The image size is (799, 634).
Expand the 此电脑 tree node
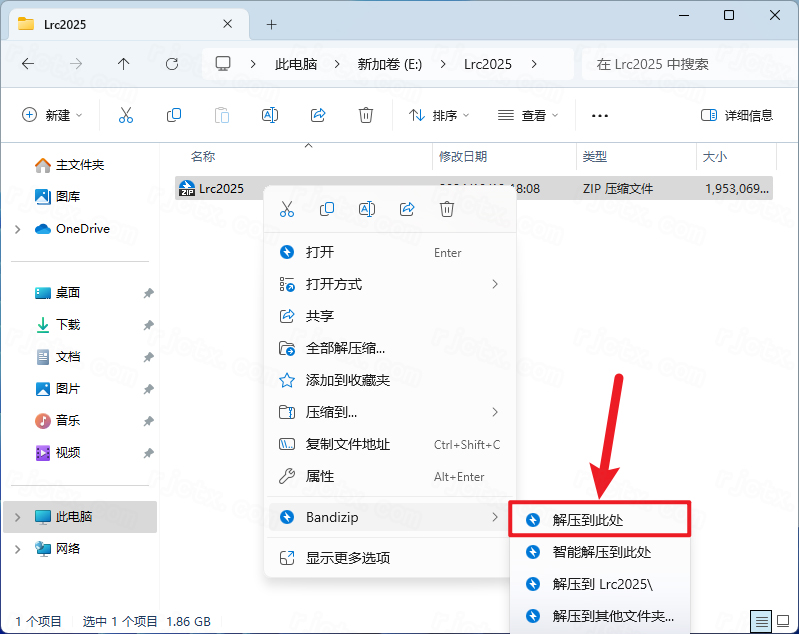tap(17, 517)
